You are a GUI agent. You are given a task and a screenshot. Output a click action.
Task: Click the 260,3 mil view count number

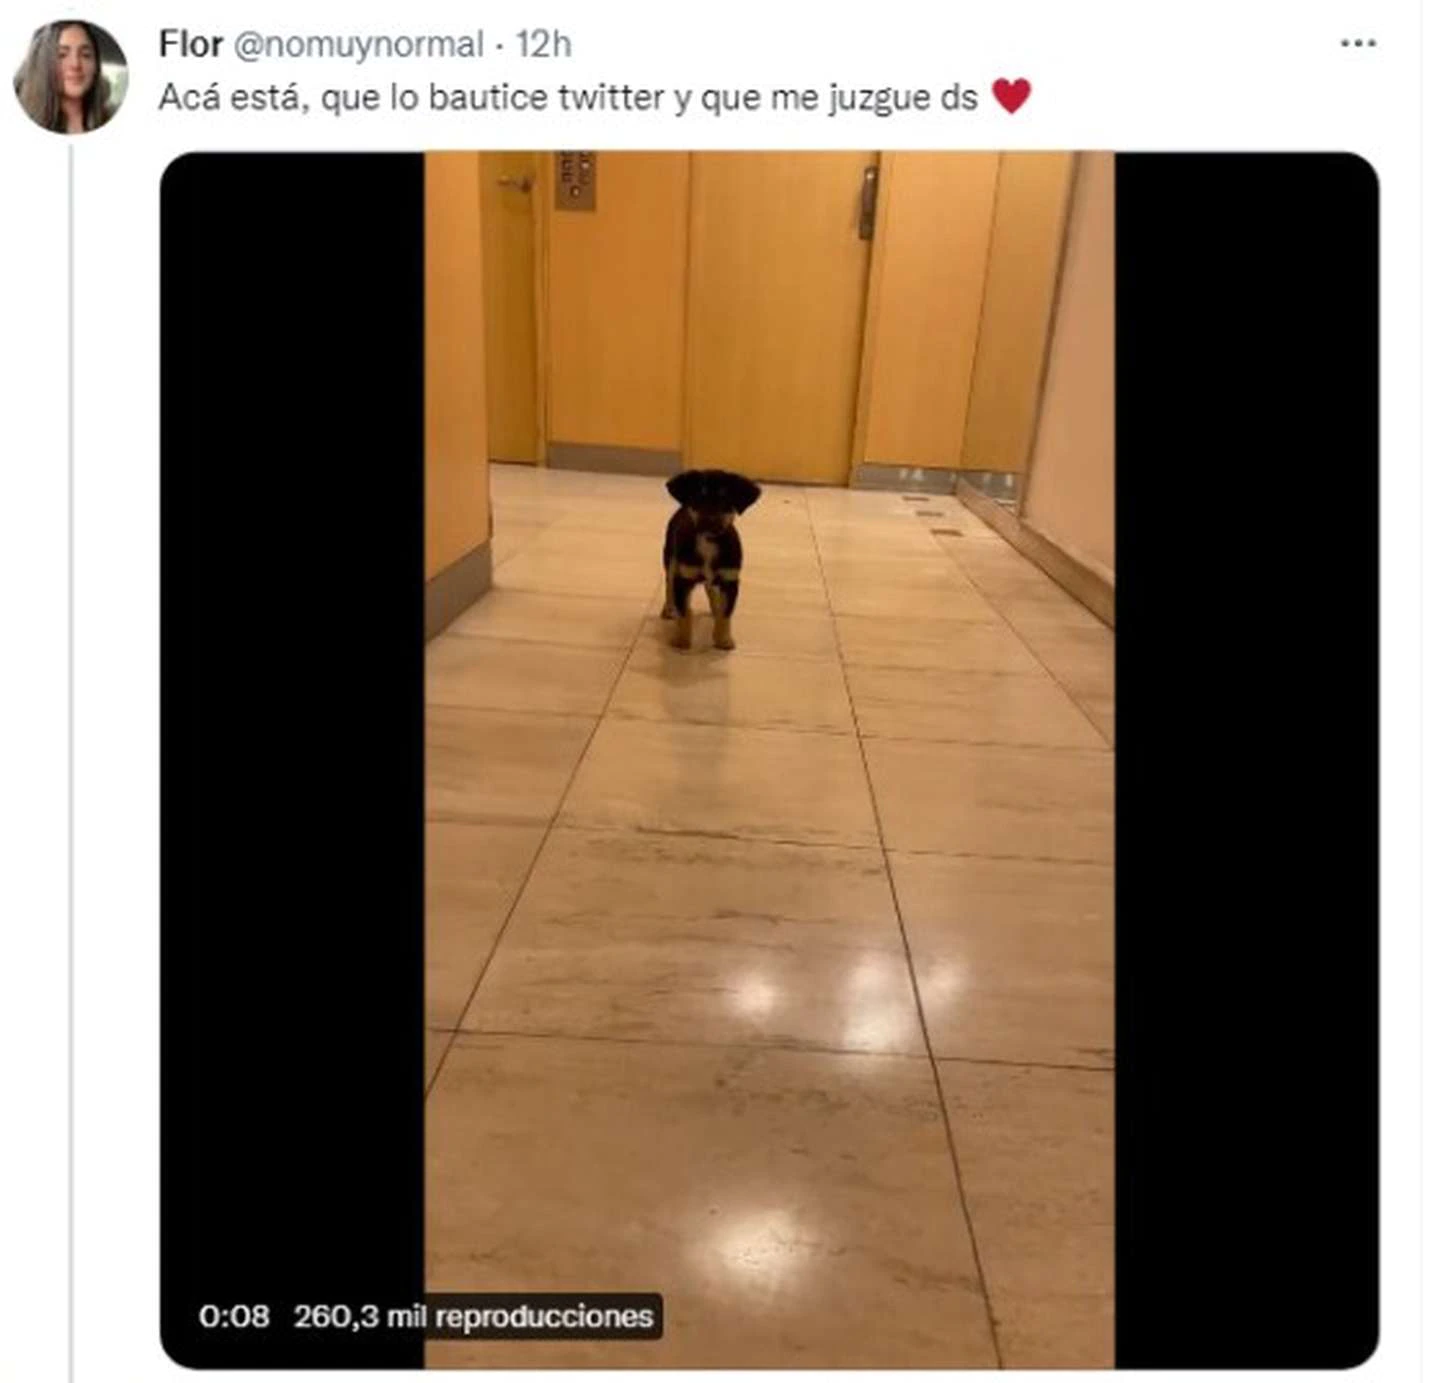tap(360, 1315)
